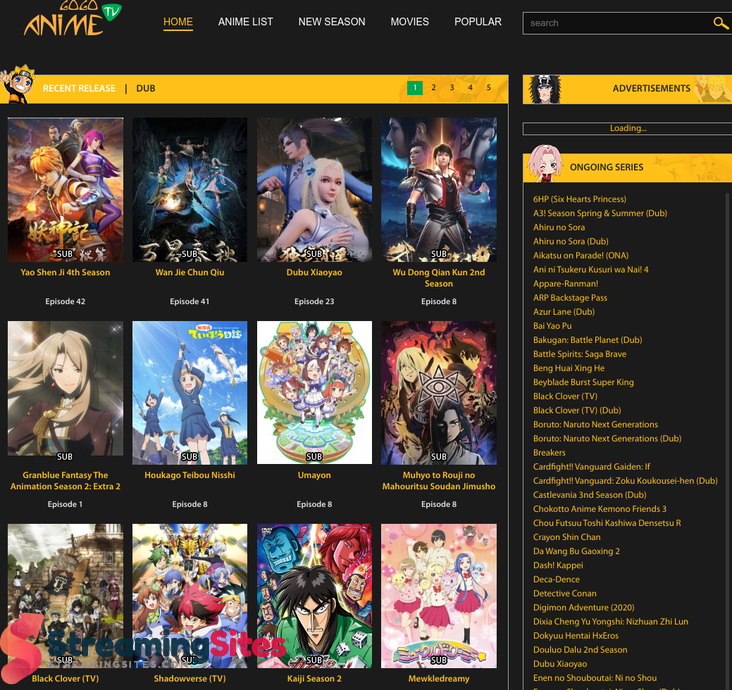Open Breakers in ongoing series
This screenshot has height=690, width=732.
(x=549, y=452)
